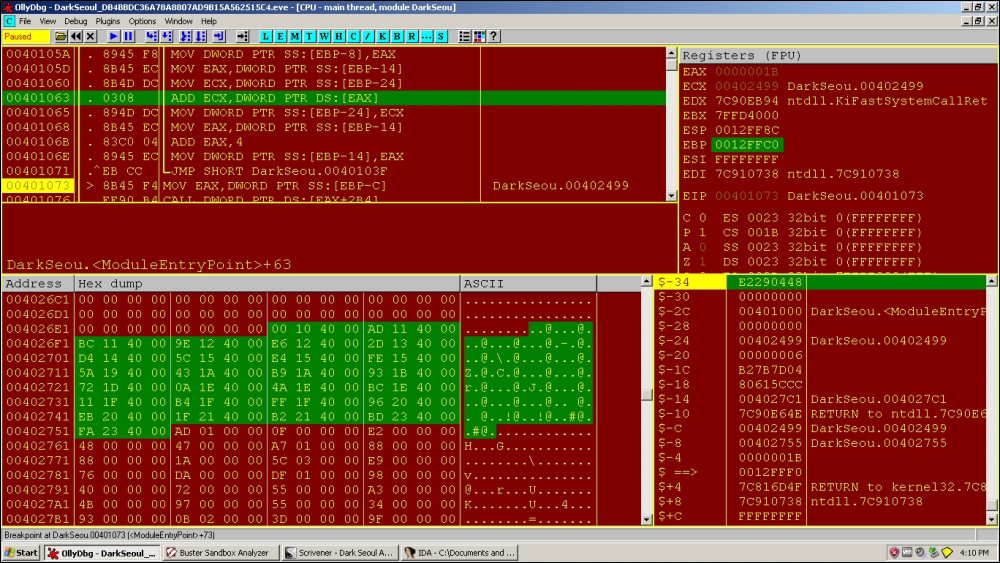Viewport: 1000px width, 563px height.
Task: Open the Plugins menu
Action: pos(108,21)
